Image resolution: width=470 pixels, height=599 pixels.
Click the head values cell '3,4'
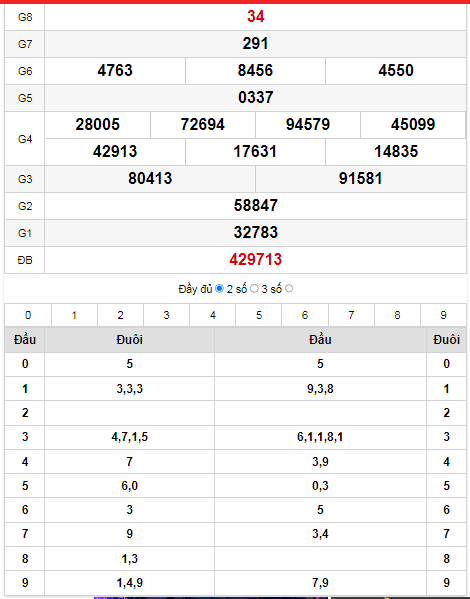point(320,534)
